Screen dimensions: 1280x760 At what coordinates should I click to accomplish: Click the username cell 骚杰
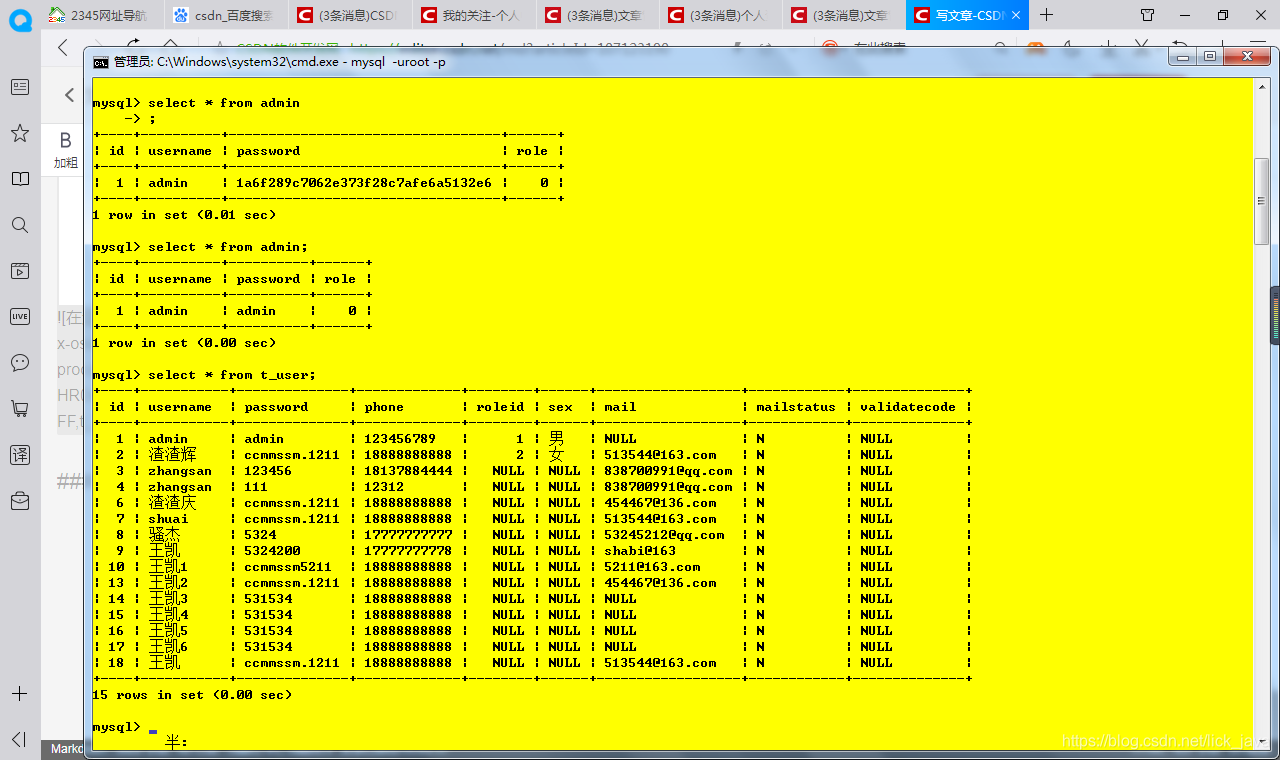click(x=164, y=535)
